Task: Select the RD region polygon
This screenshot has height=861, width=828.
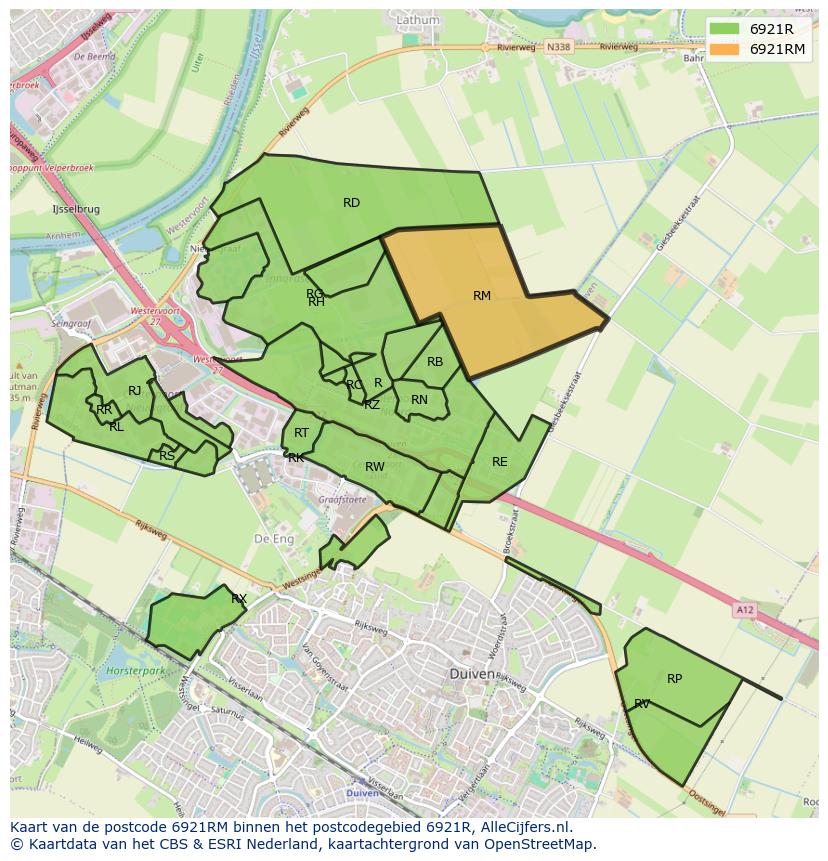Action: point(351,202)
